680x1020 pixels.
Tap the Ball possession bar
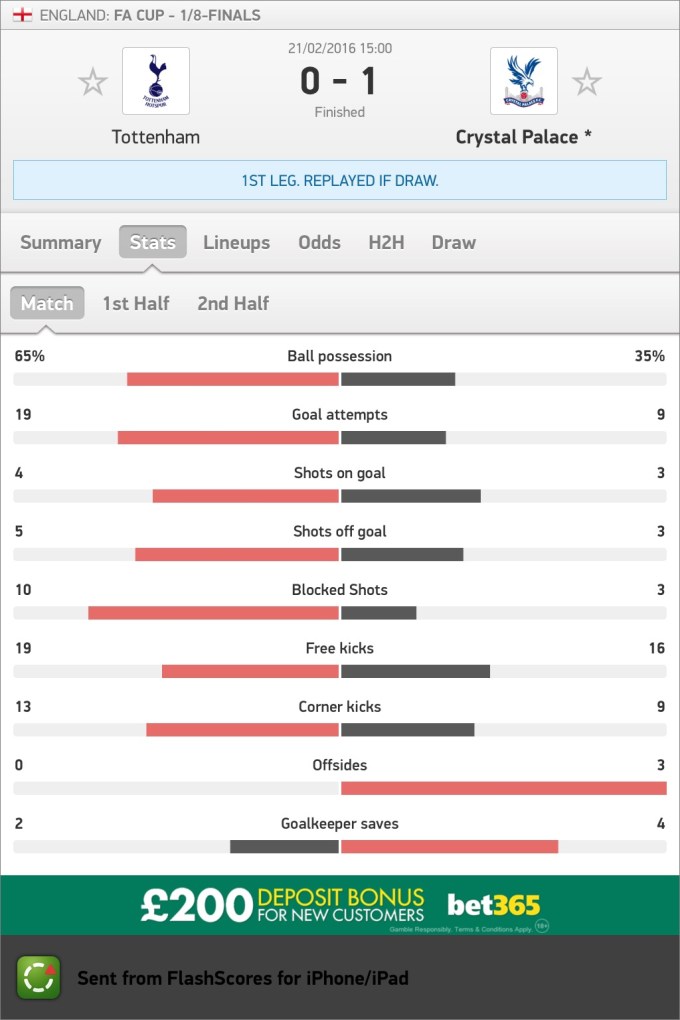340,379
